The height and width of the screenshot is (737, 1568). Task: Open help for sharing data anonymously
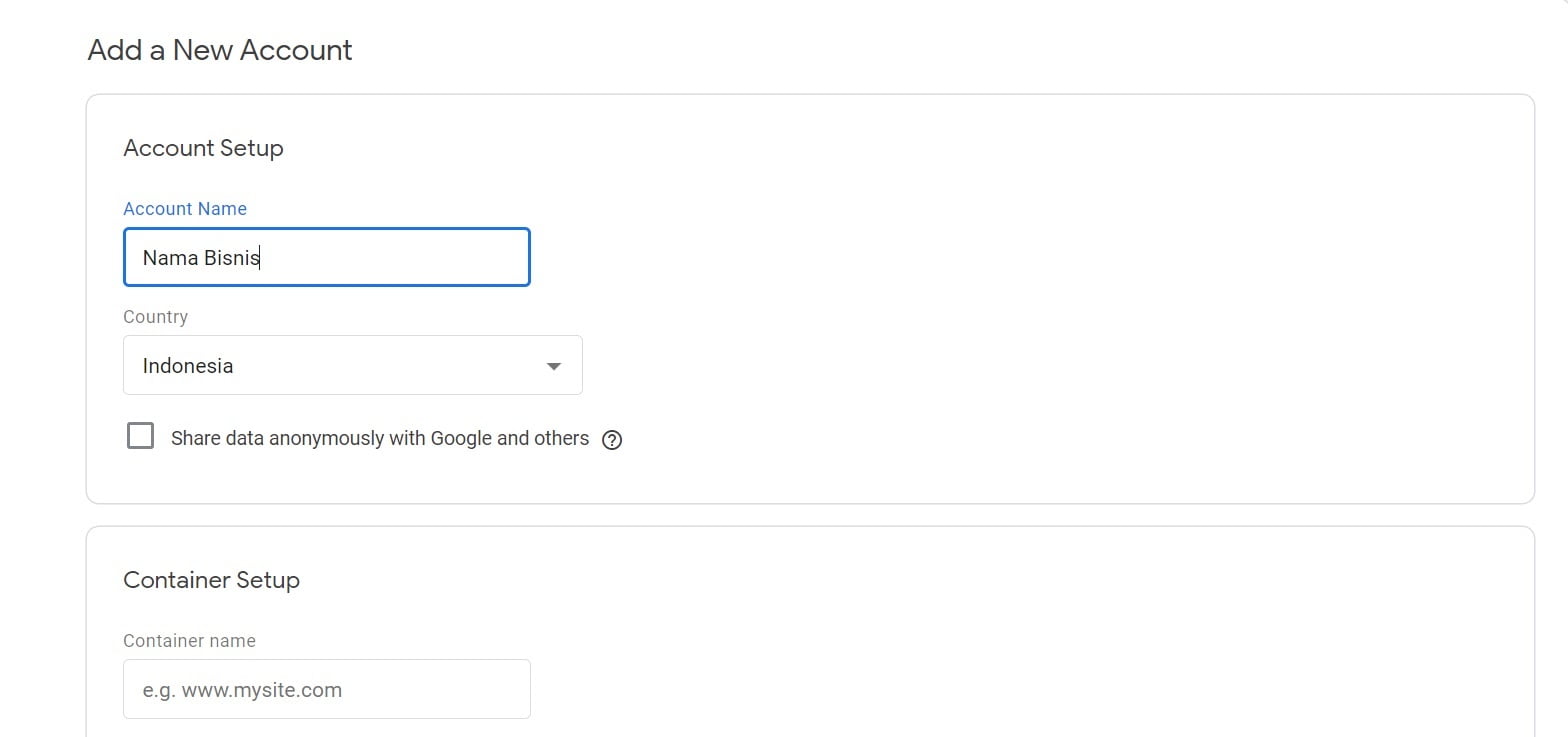coord(612,440)
